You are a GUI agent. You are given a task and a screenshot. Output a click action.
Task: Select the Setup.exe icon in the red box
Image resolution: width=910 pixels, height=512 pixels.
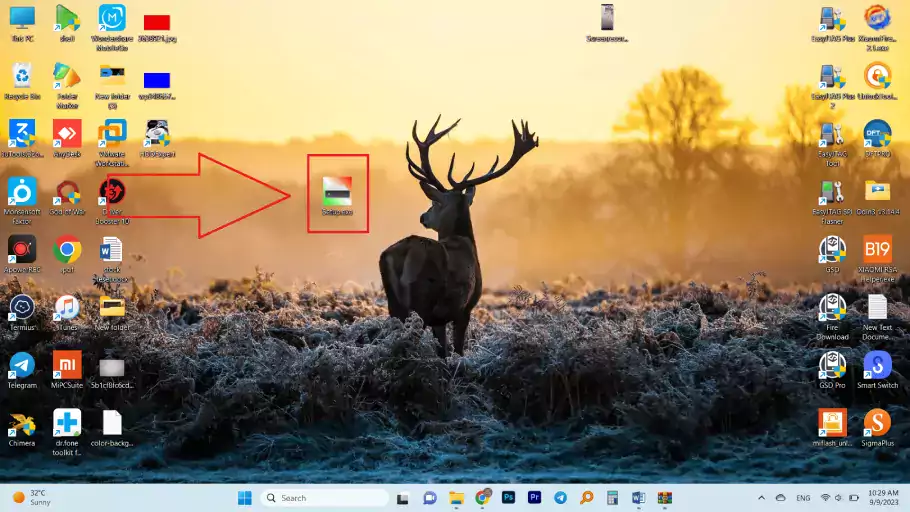click(337, 191)
